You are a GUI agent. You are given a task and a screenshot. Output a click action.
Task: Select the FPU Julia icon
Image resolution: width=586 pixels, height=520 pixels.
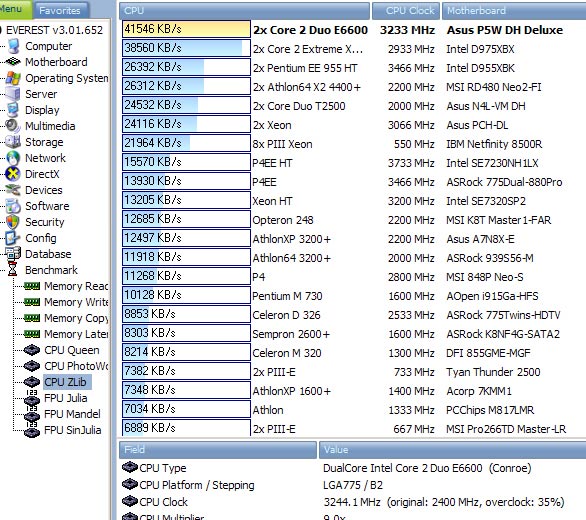(x=32, y=398)
